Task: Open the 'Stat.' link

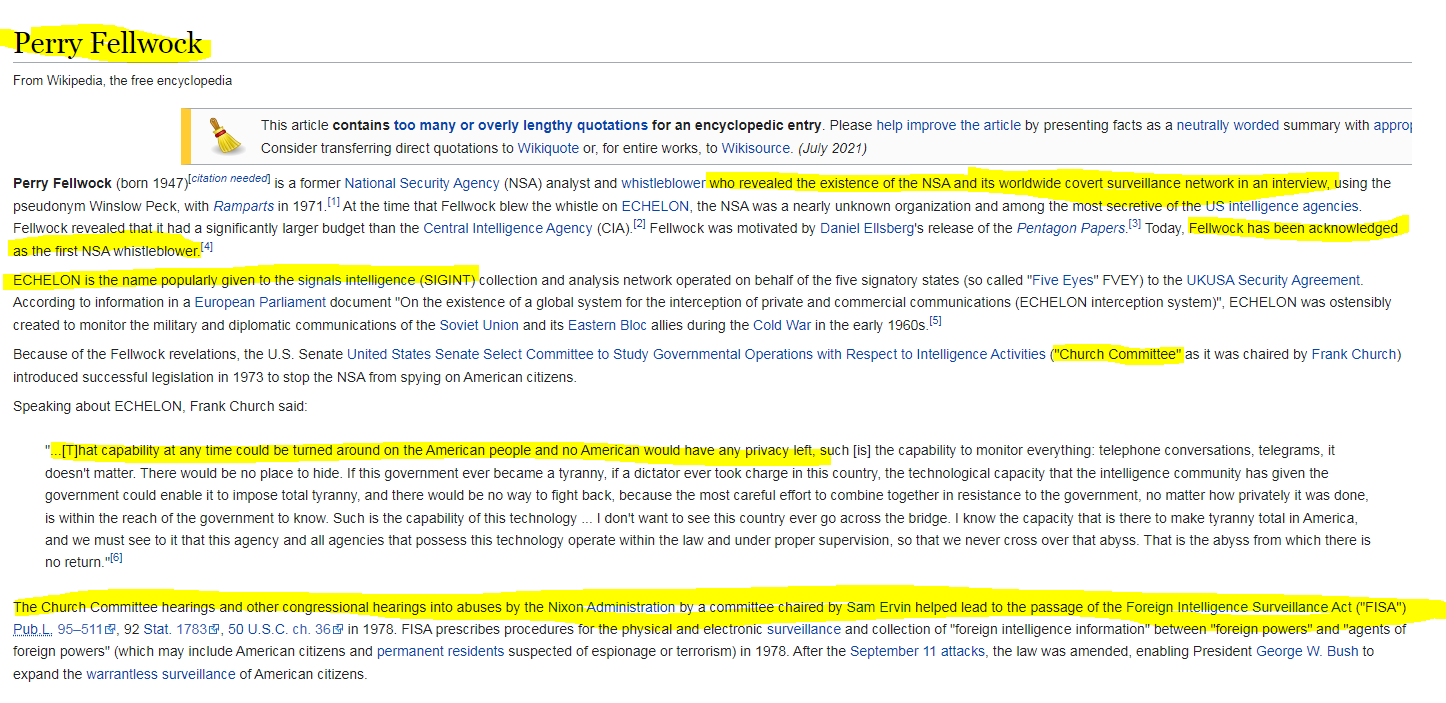Action: [x=158, y=630]
